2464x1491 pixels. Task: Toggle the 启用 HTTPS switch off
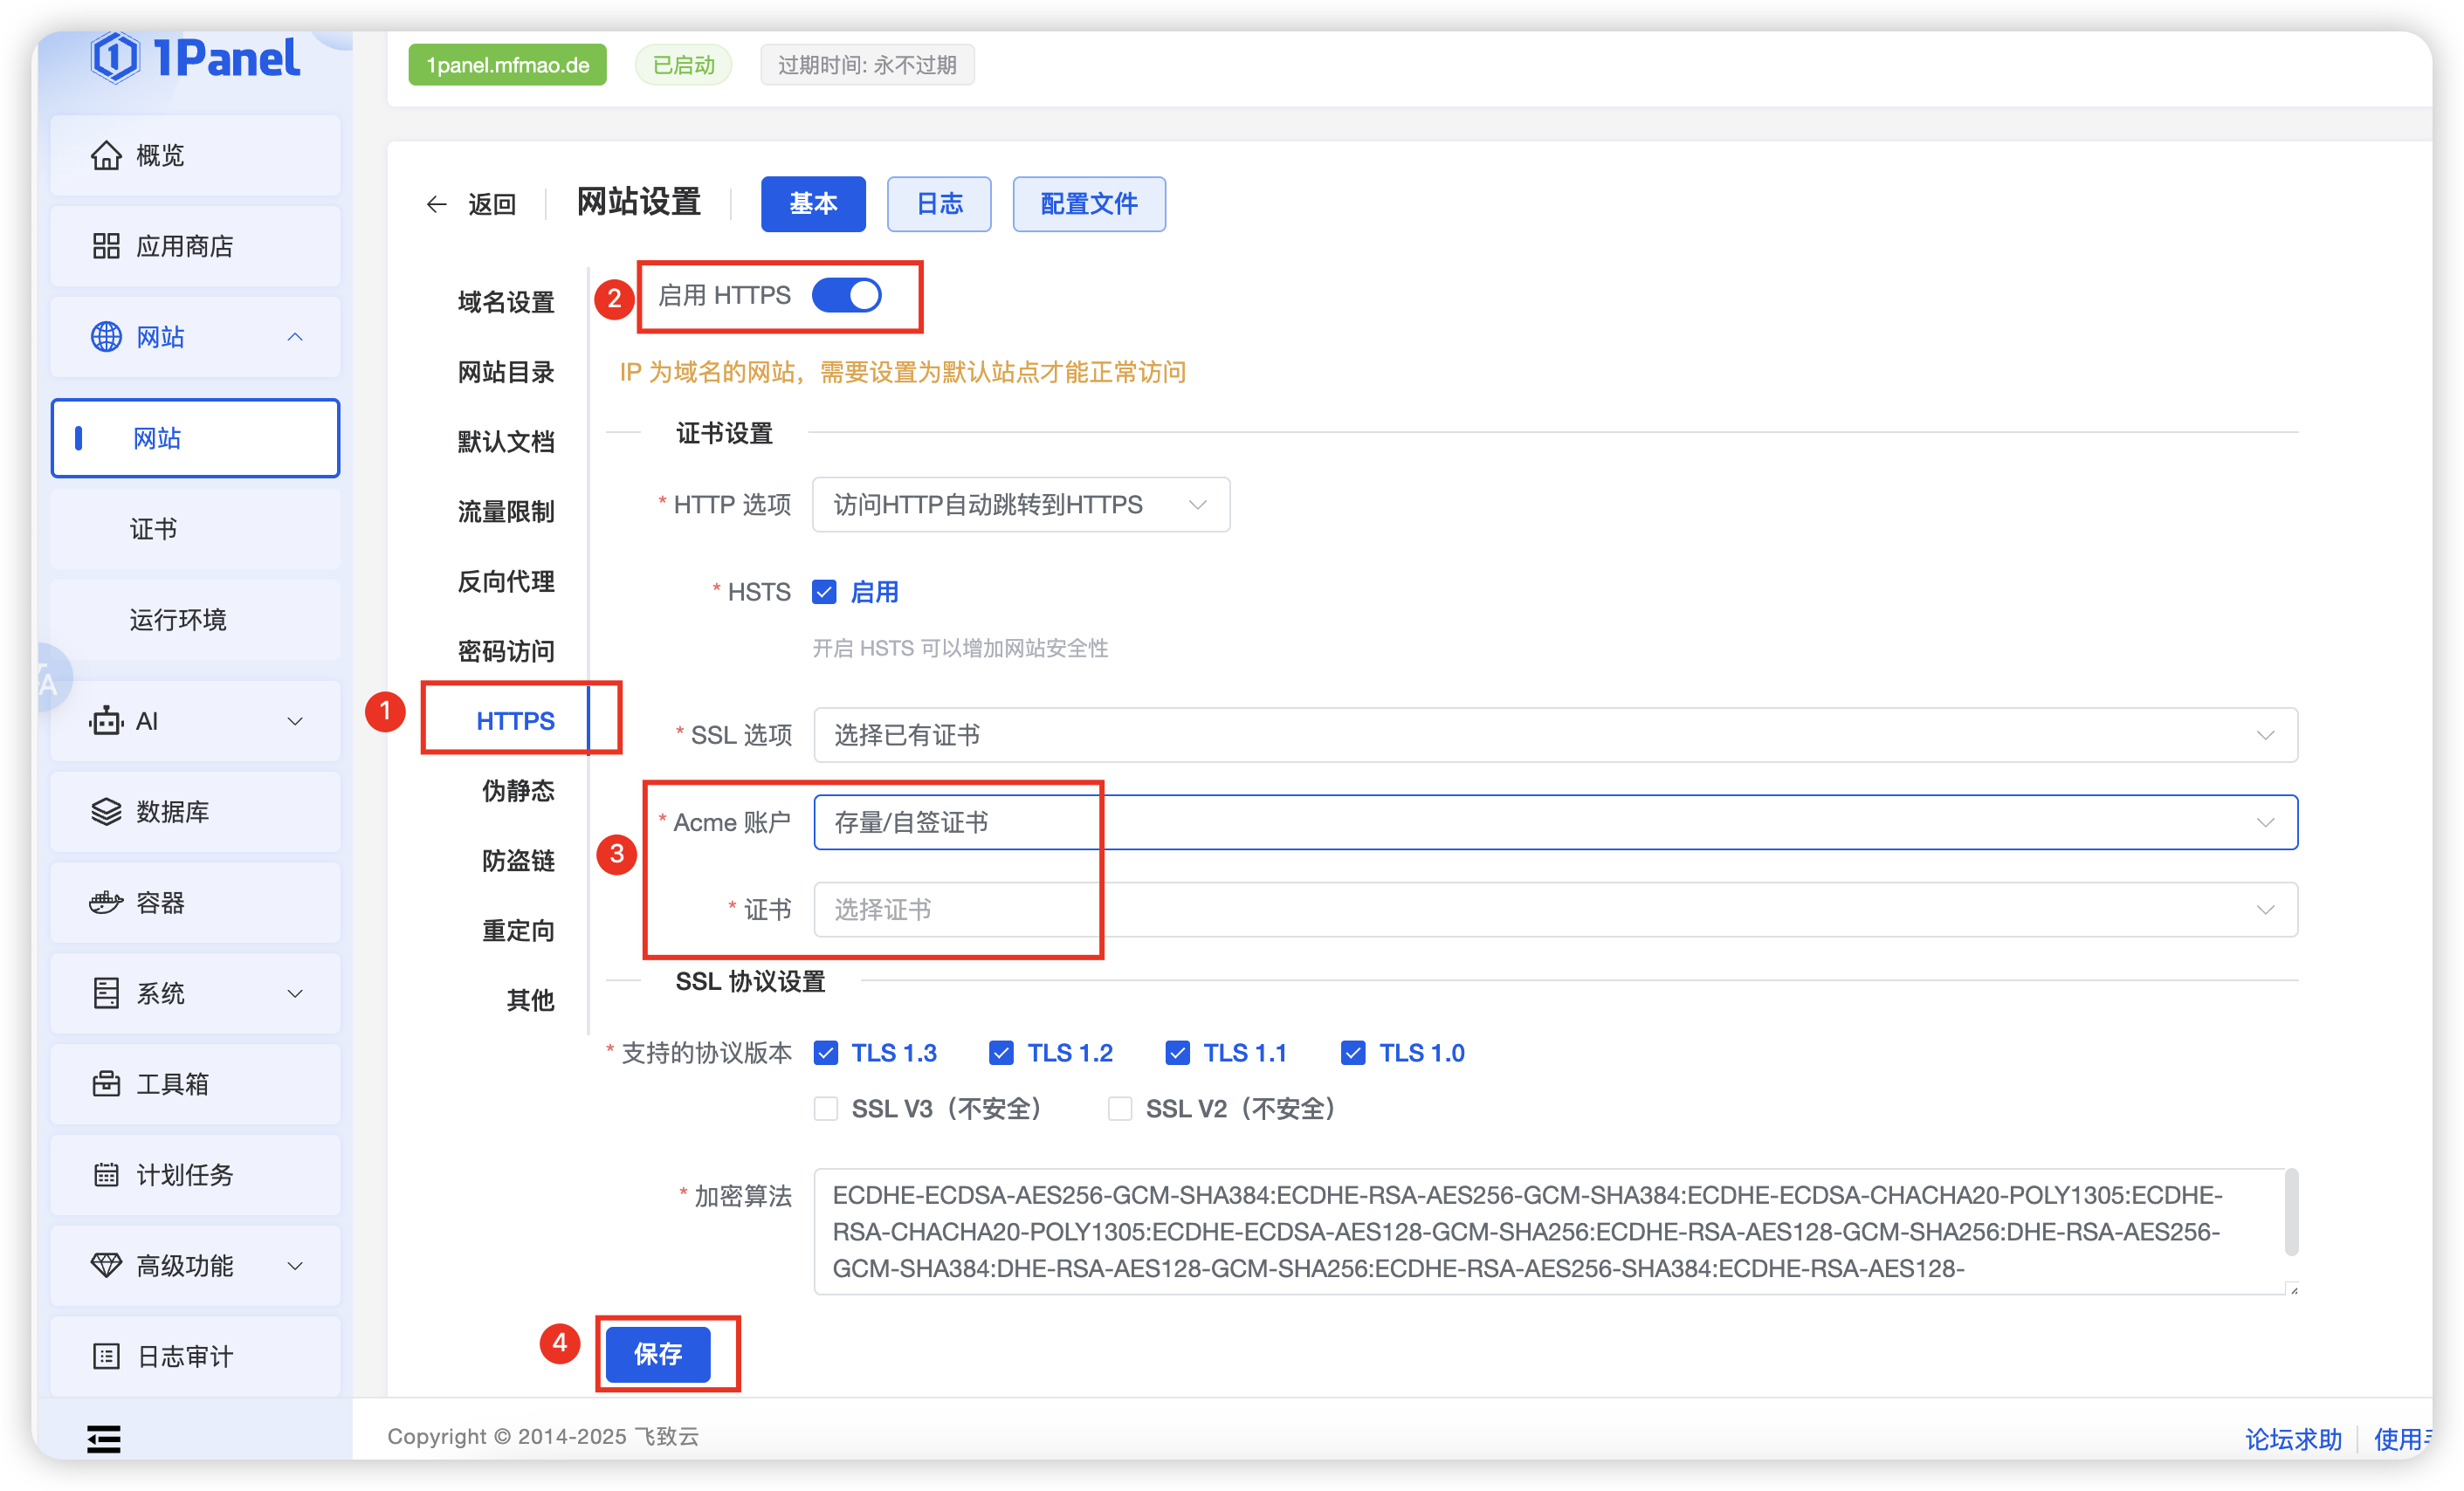point(846,295)
